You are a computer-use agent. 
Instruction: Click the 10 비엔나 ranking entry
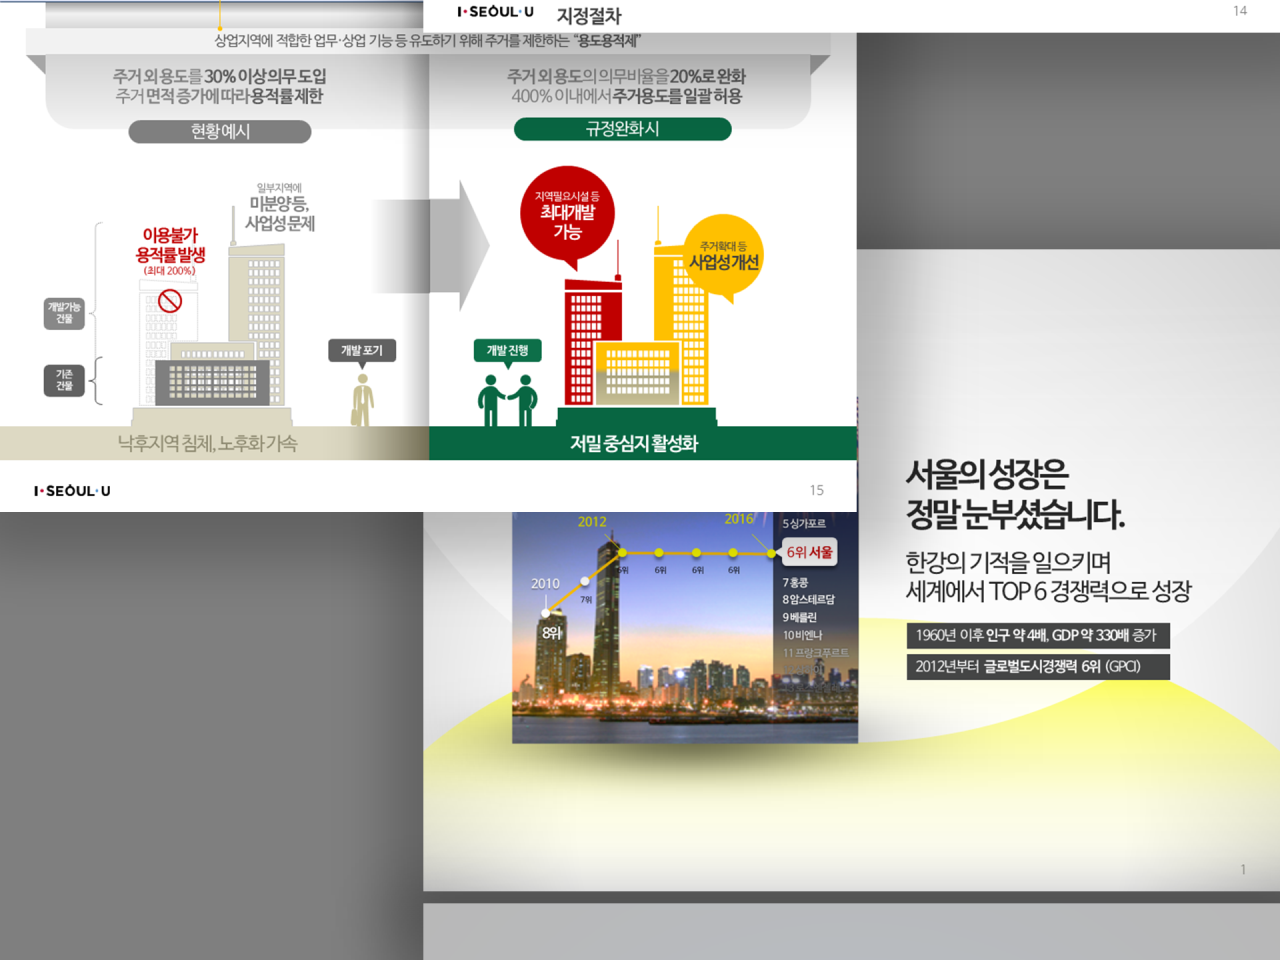point(802,635)
